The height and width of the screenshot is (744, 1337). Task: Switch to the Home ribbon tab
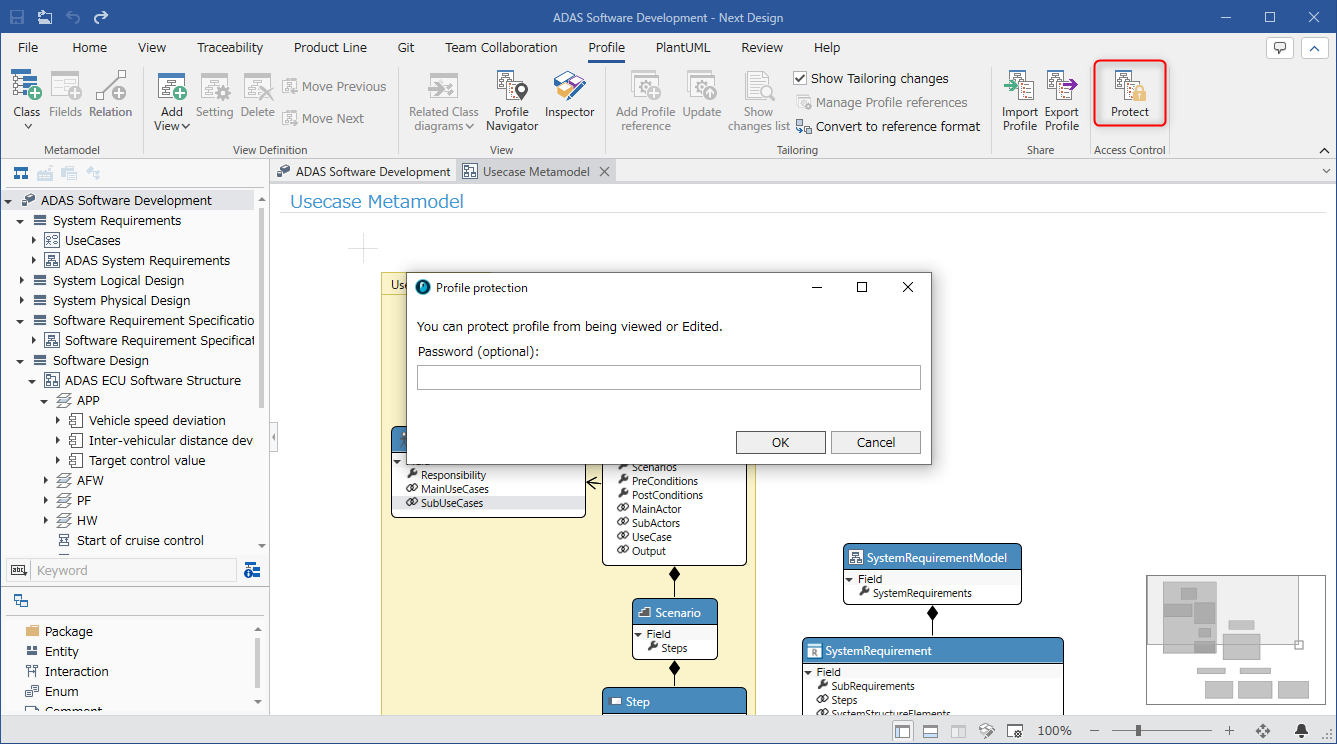coord(89,47)
